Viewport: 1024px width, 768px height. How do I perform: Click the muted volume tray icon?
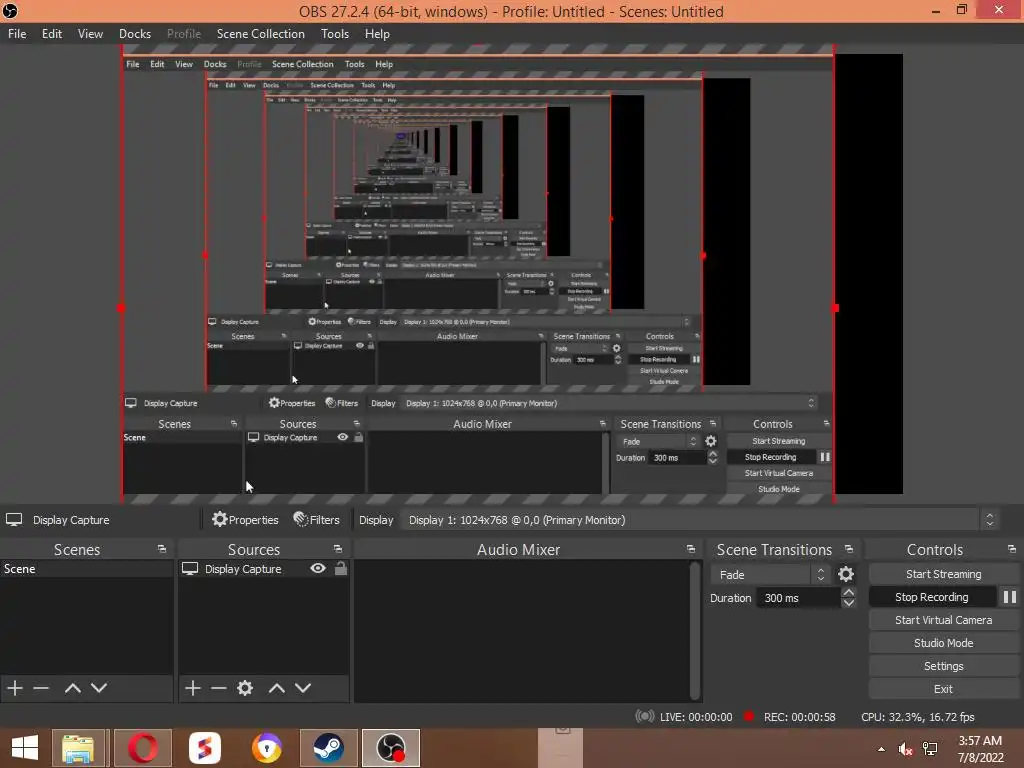pyautogui.click(x=905, y=749)
